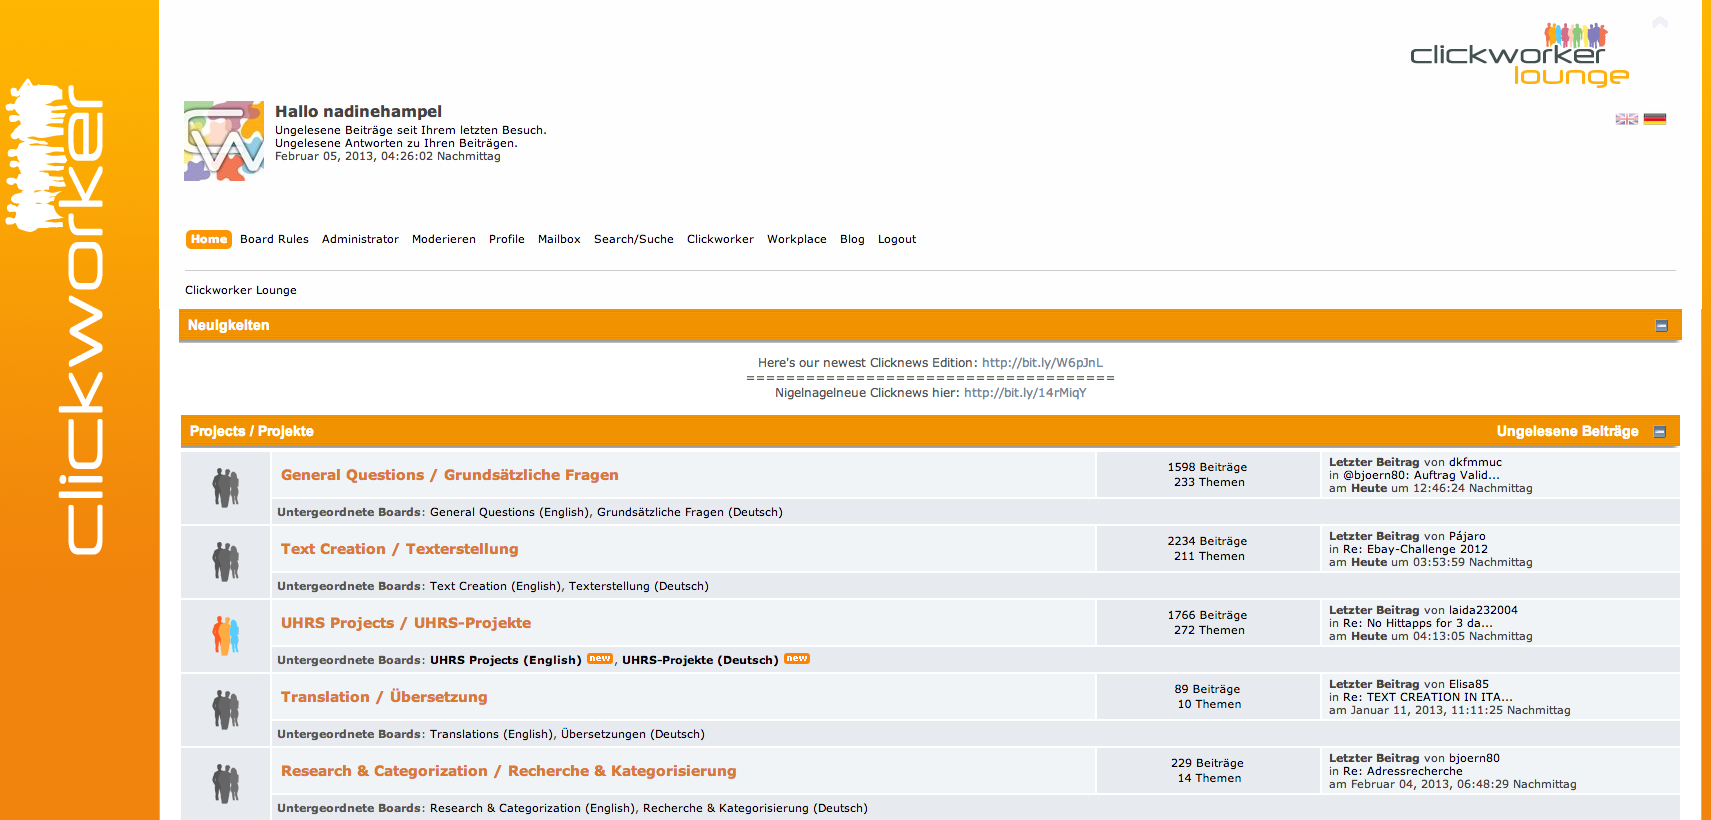Image resolution: width=1711 pixels, height=820 pixels.
Task: Open UHRS Projects (English) sub-board
Action: 506,660
